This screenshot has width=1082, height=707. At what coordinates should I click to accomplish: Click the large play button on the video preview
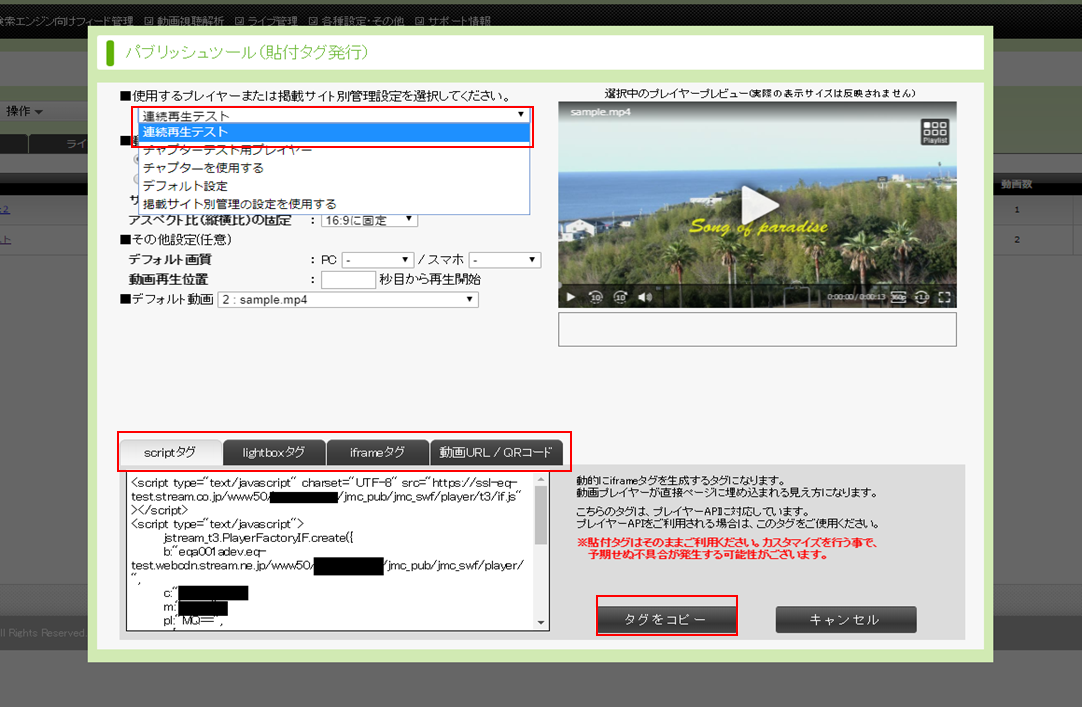(x=759, y=205)
